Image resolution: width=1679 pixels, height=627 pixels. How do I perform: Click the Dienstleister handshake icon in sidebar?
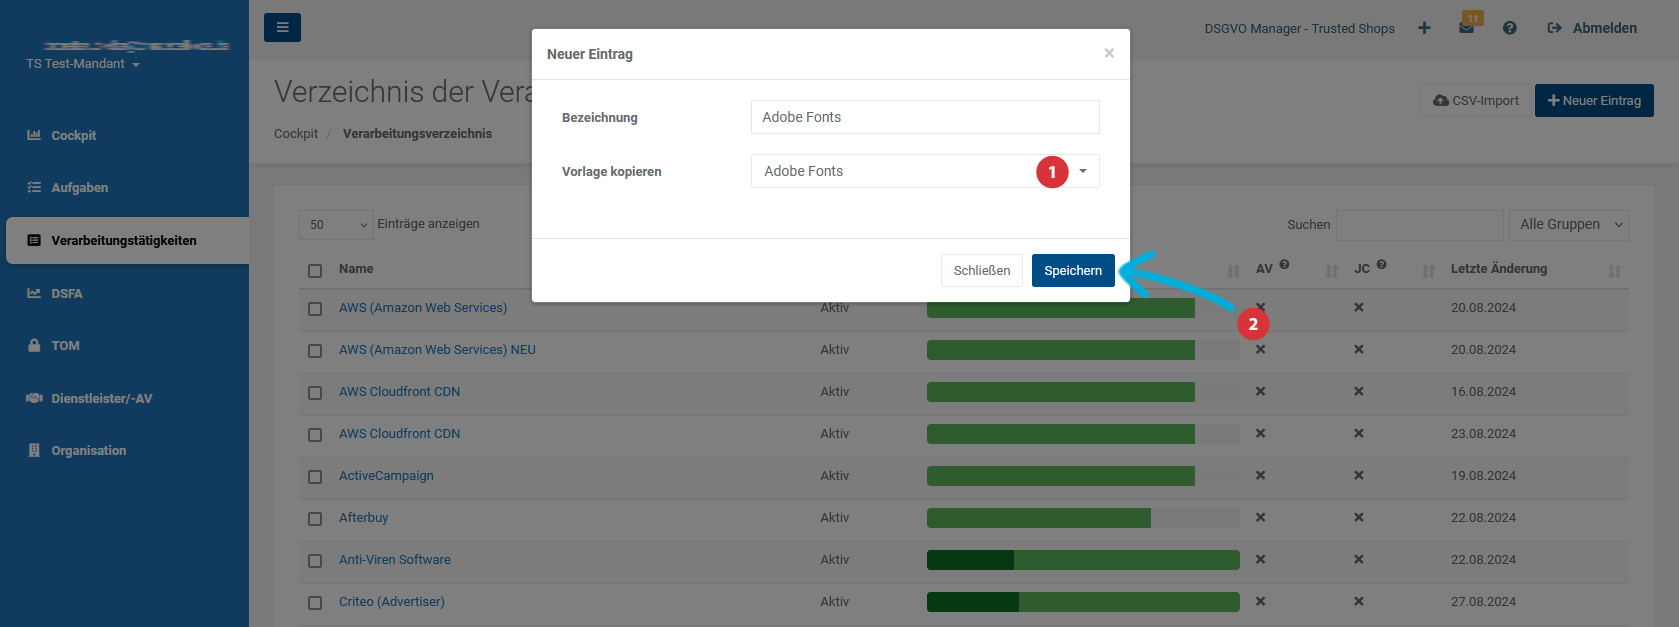point(34,398)
